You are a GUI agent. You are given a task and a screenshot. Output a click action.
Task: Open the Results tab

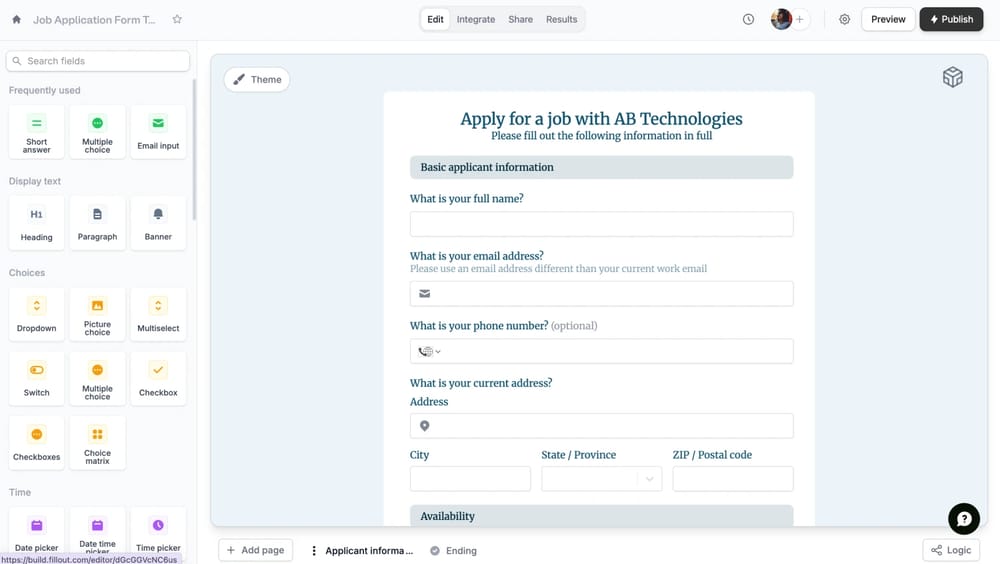click(561, 19)
